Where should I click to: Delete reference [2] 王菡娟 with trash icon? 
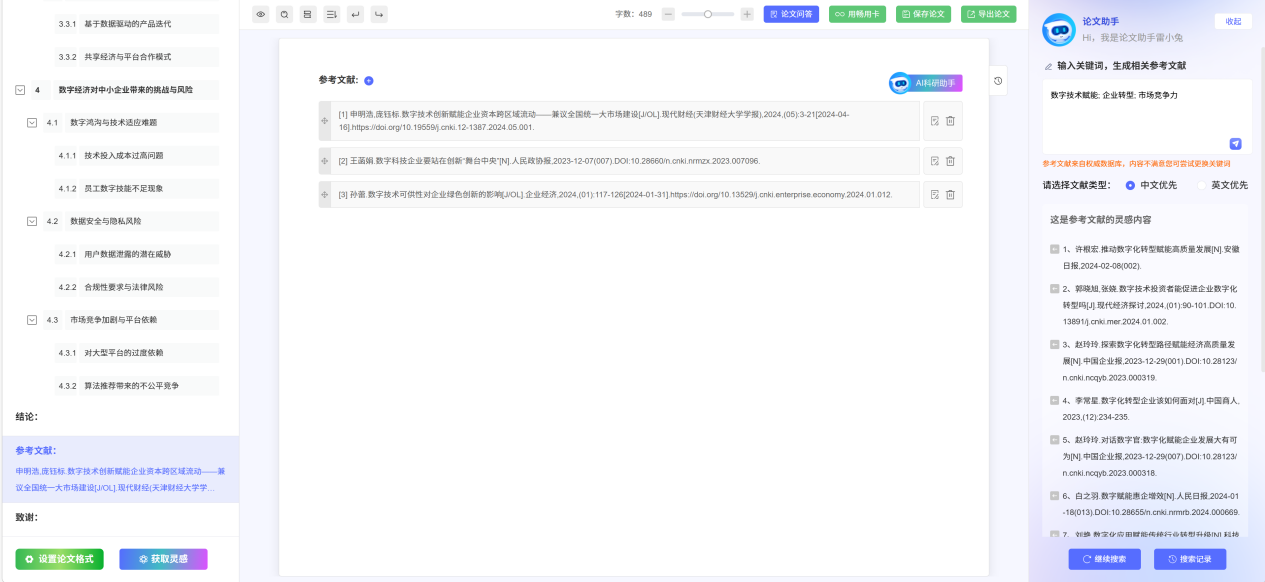[950, 161]
